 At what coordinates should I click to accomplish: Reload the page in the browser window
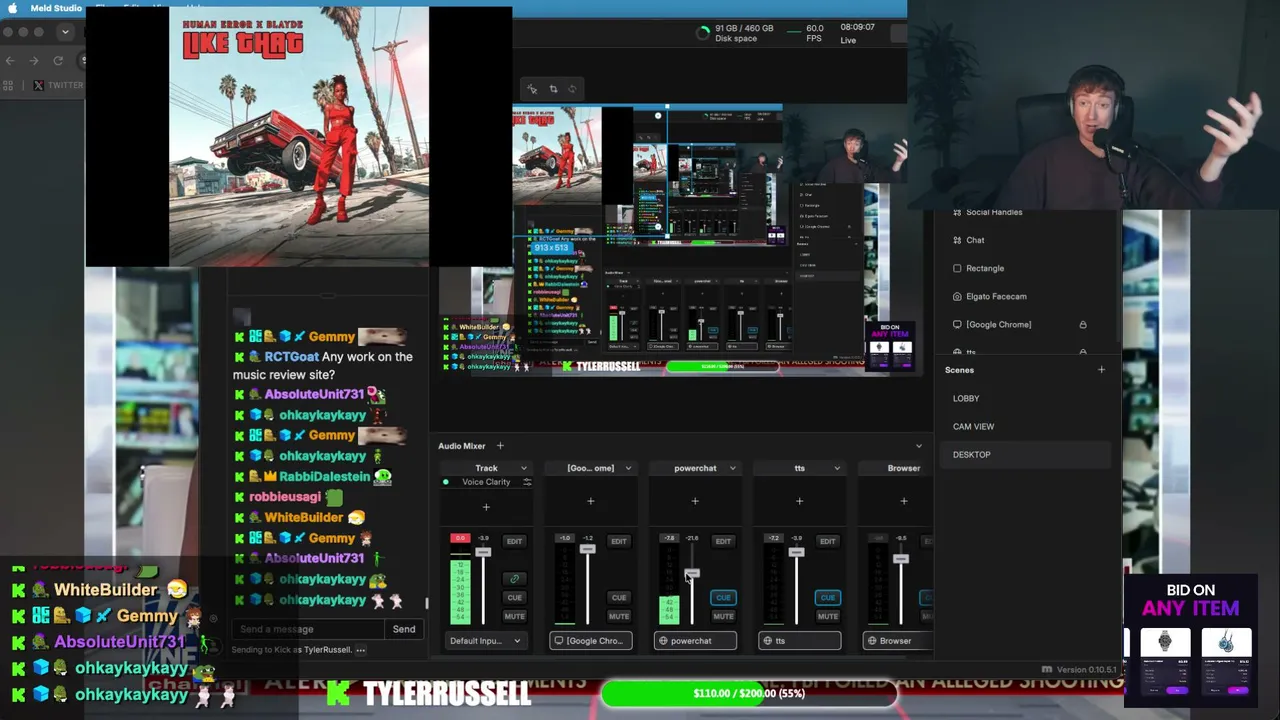pyautogui.click(x=58, y=61)
